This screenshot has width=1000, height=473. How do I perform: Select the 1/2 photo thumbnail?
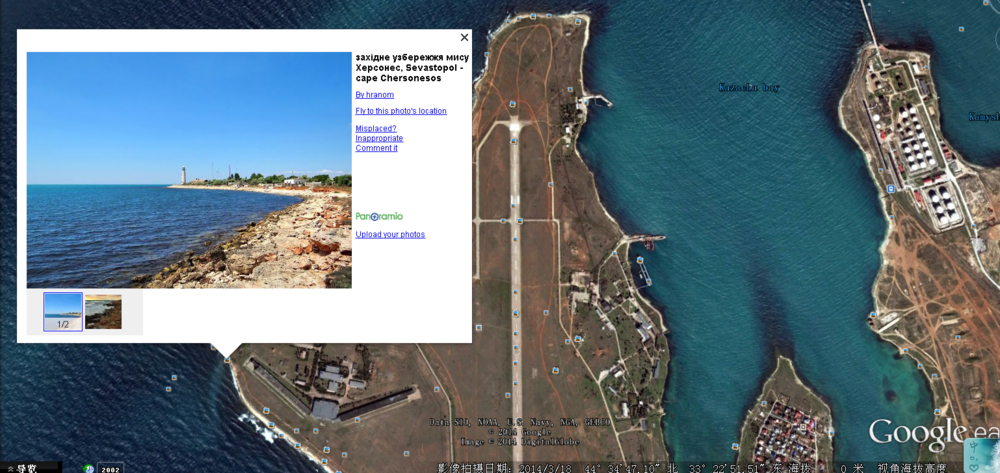point(62,312)
